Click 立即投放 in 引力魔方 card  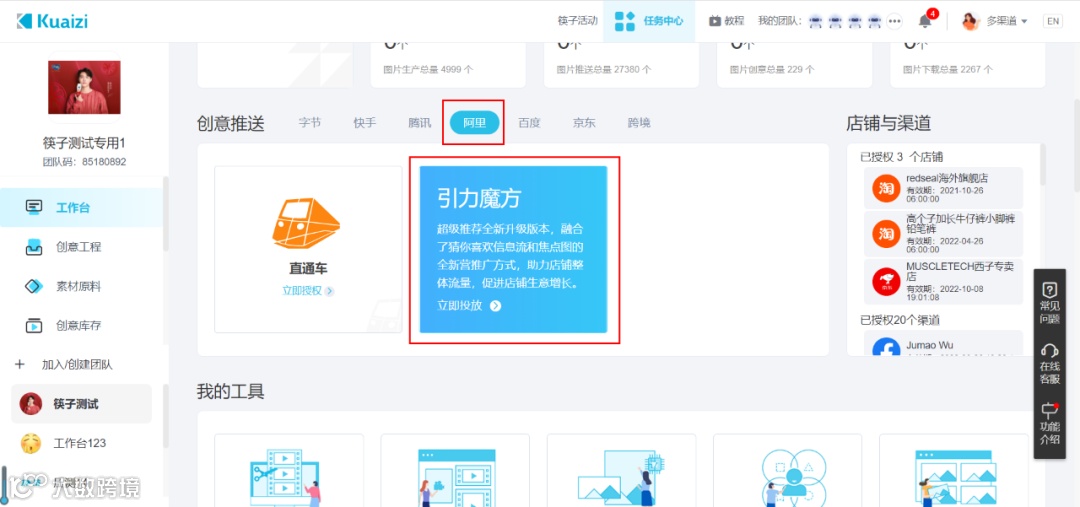(459, 305)
